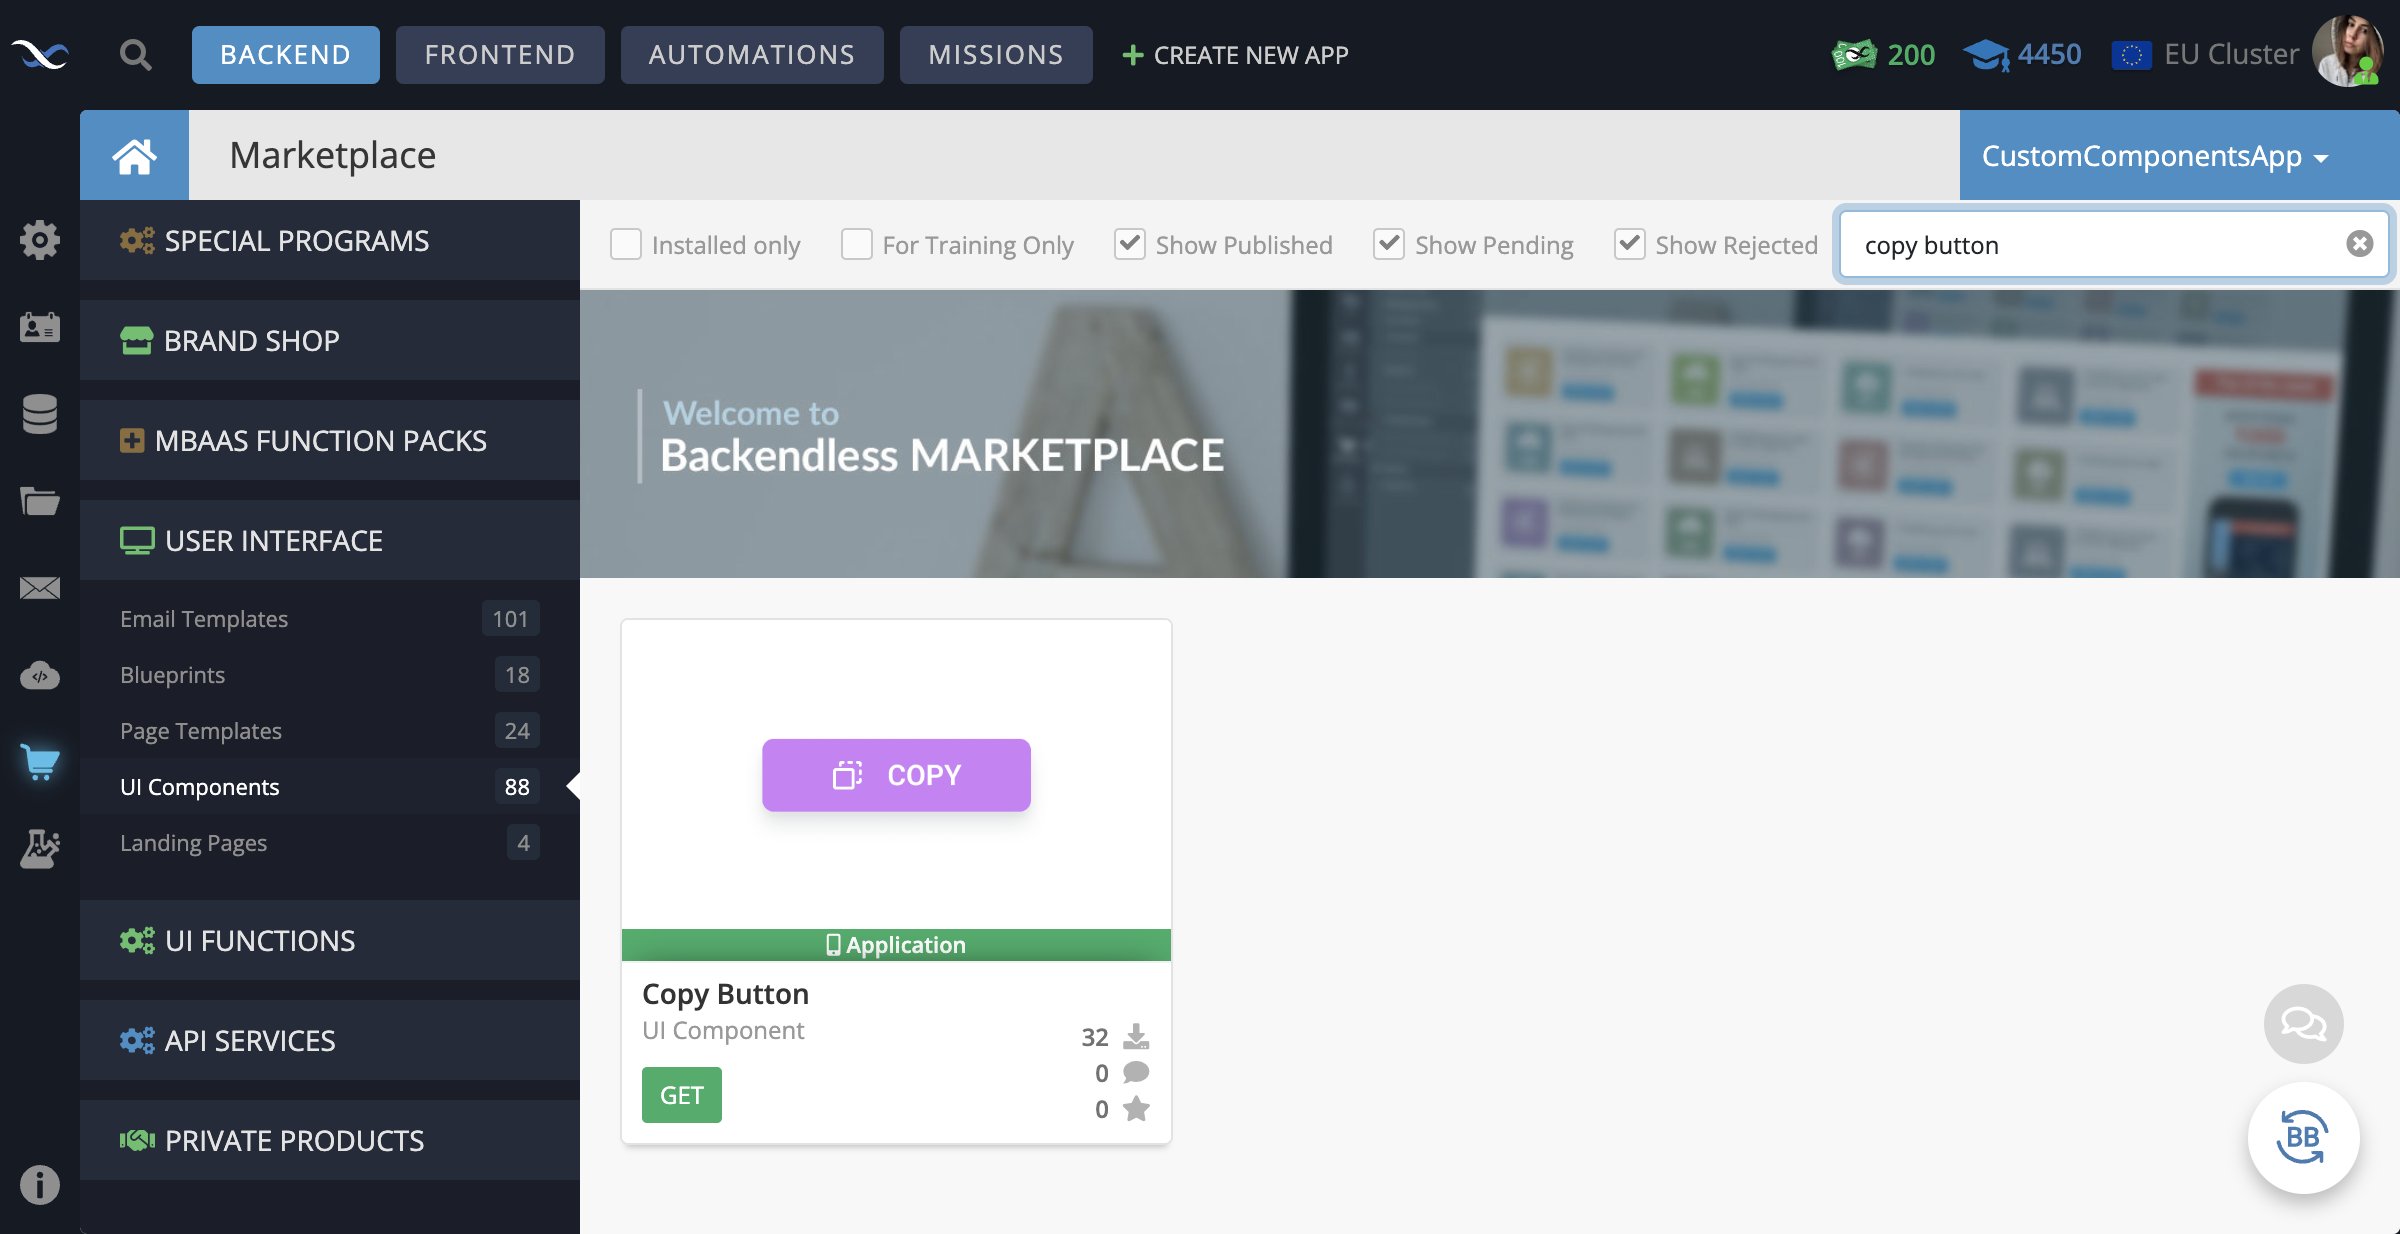The image size is (2400, 1234).
Task: Click the GET button on Copy Button
Action: (681, 1094)
